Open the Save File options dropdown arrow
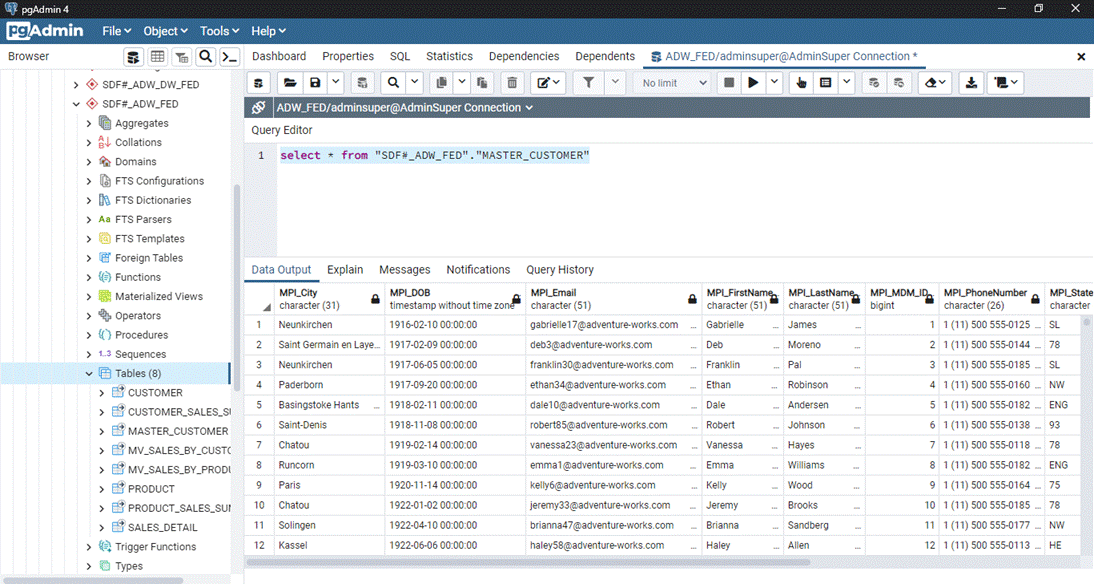 pyautogui.click(x=336, y=83)
